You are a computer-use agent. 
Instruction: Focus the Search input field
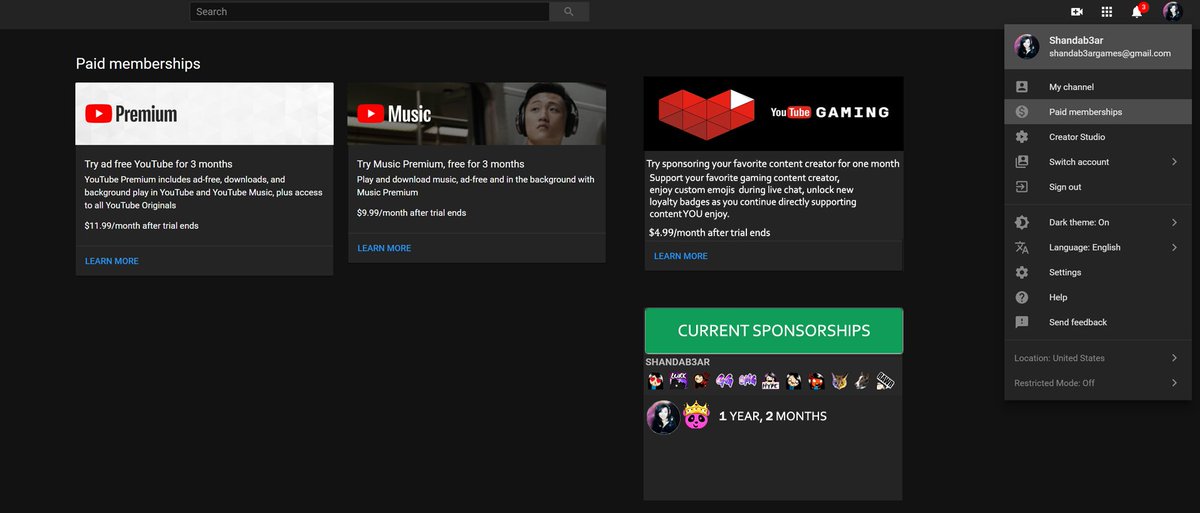click(x=370, y=12)
